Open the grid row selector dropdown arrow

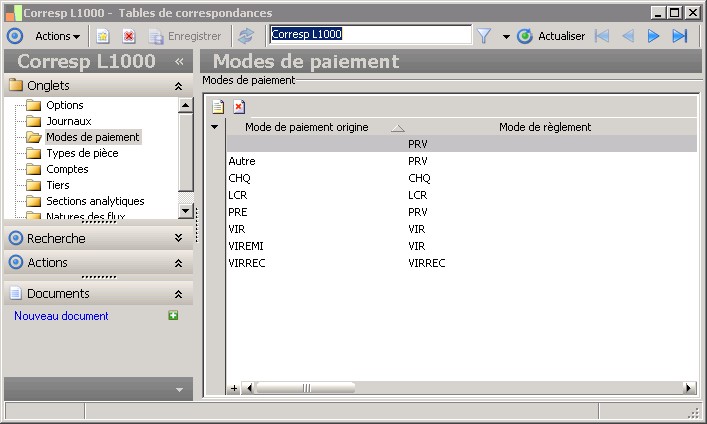pyautogui.click(x=215, y=127)
